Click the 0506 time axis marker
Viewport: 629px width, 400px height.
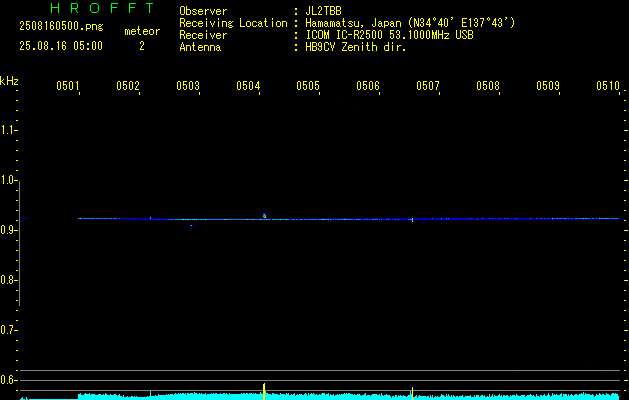[367, 86]
